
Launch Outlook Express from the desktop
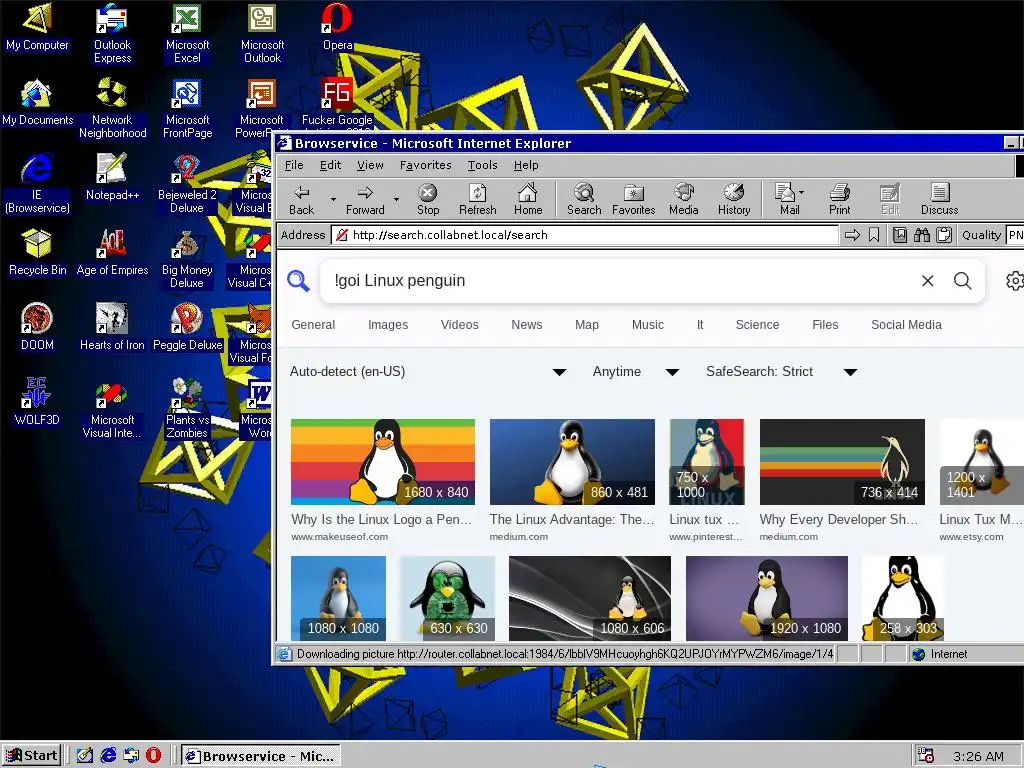point(112,33)
